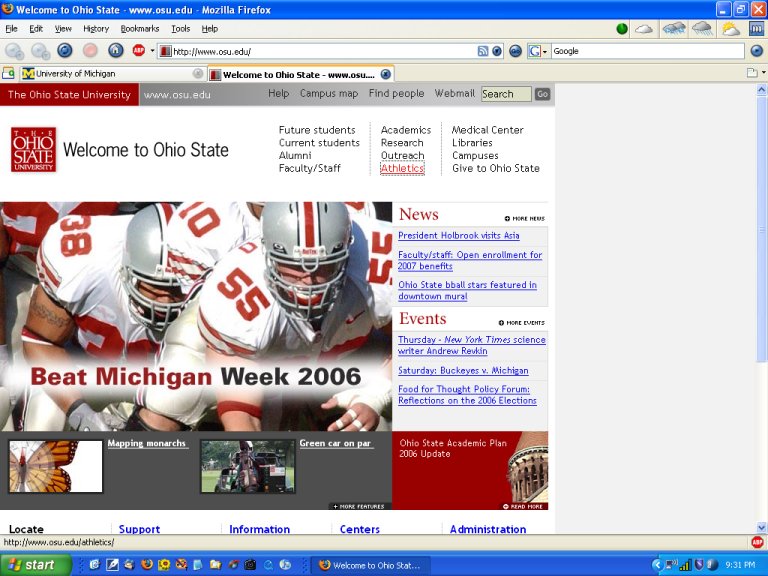768x576 pixels.
Task: Open the Adblock Plus dropdown arrow
Action: pos(152,51)
